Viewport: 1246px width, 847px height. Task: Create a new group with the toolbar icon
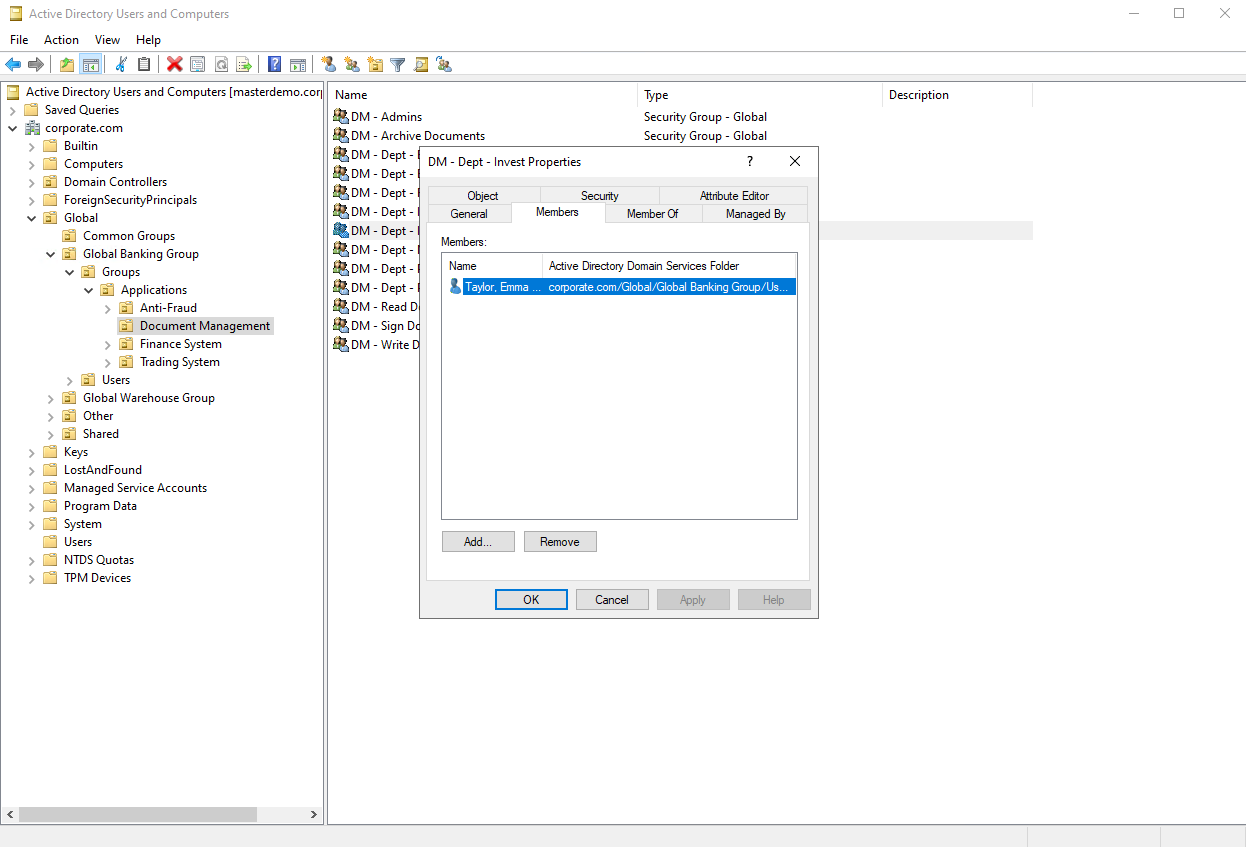[352, 65]
